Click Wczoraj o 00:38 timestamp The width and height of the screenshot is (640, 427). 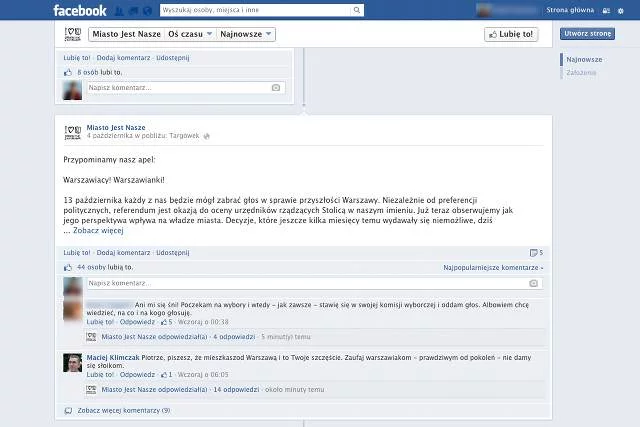pyautogui.click(x=203, y=322)
